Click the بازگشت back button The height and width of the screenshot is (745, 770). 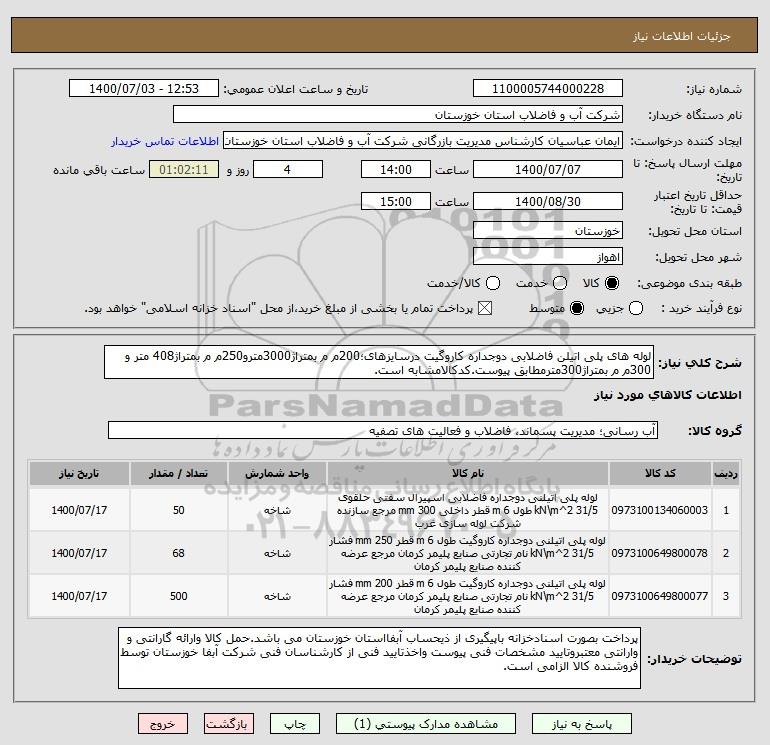tap(229, 724)
